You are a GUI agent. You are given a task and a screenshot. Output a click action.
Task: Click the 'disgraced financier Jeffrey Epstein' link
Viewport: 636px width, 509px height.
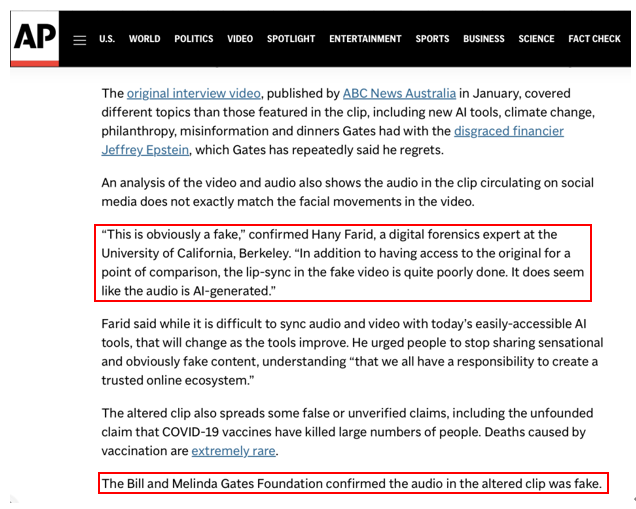pyautogui.click(x=508, y=131)
